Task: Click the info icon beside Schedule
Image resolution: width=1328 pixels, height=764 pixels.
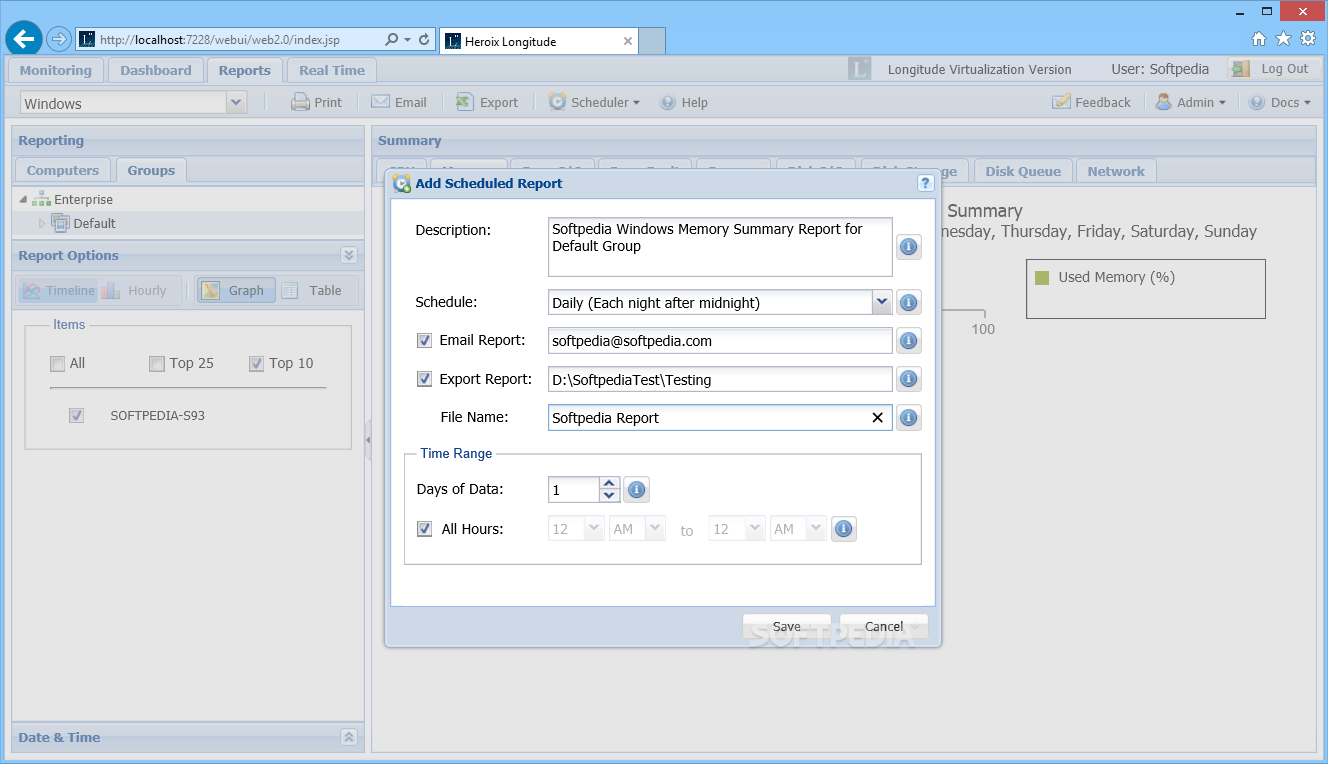Action: tap(909, 302)
